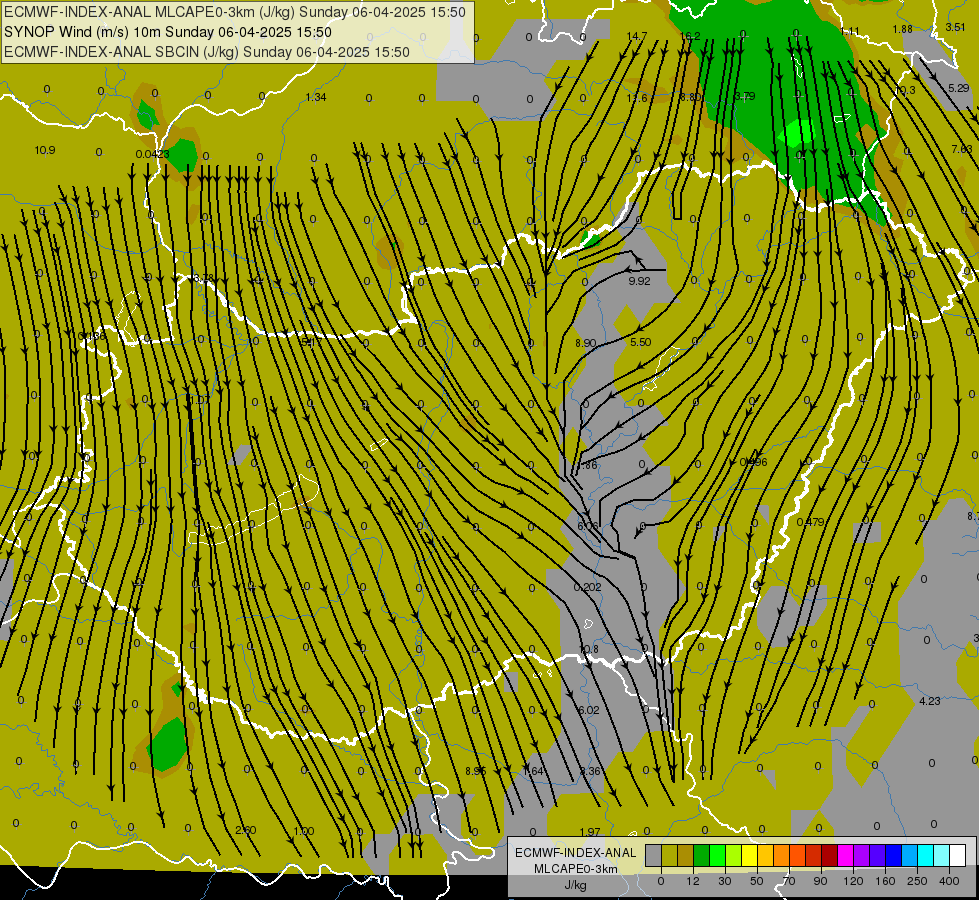Click map value 4.23
This screenshot has width=979, height=900.
pos(930,701)
